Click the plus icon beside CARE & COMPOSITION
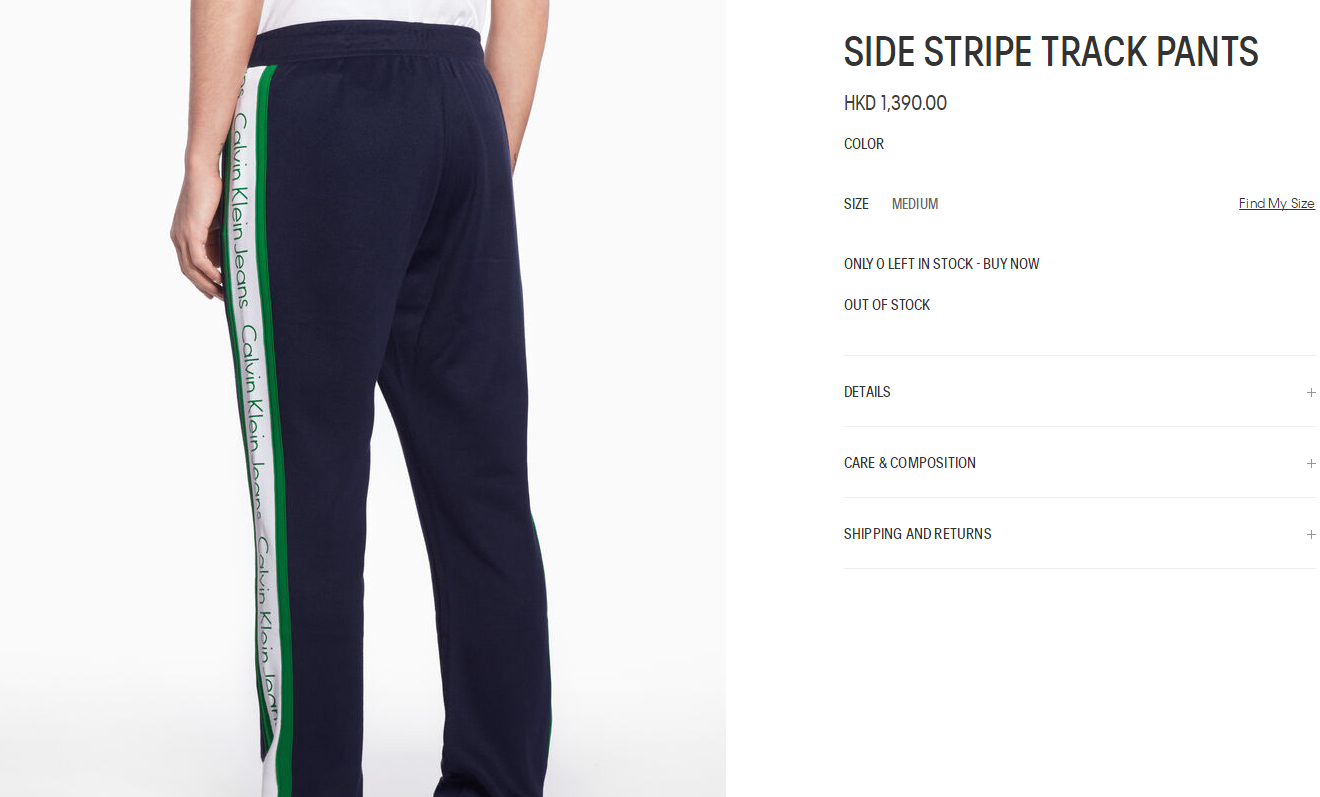Screen dimensions: 1320x797 click(1310, 463)
